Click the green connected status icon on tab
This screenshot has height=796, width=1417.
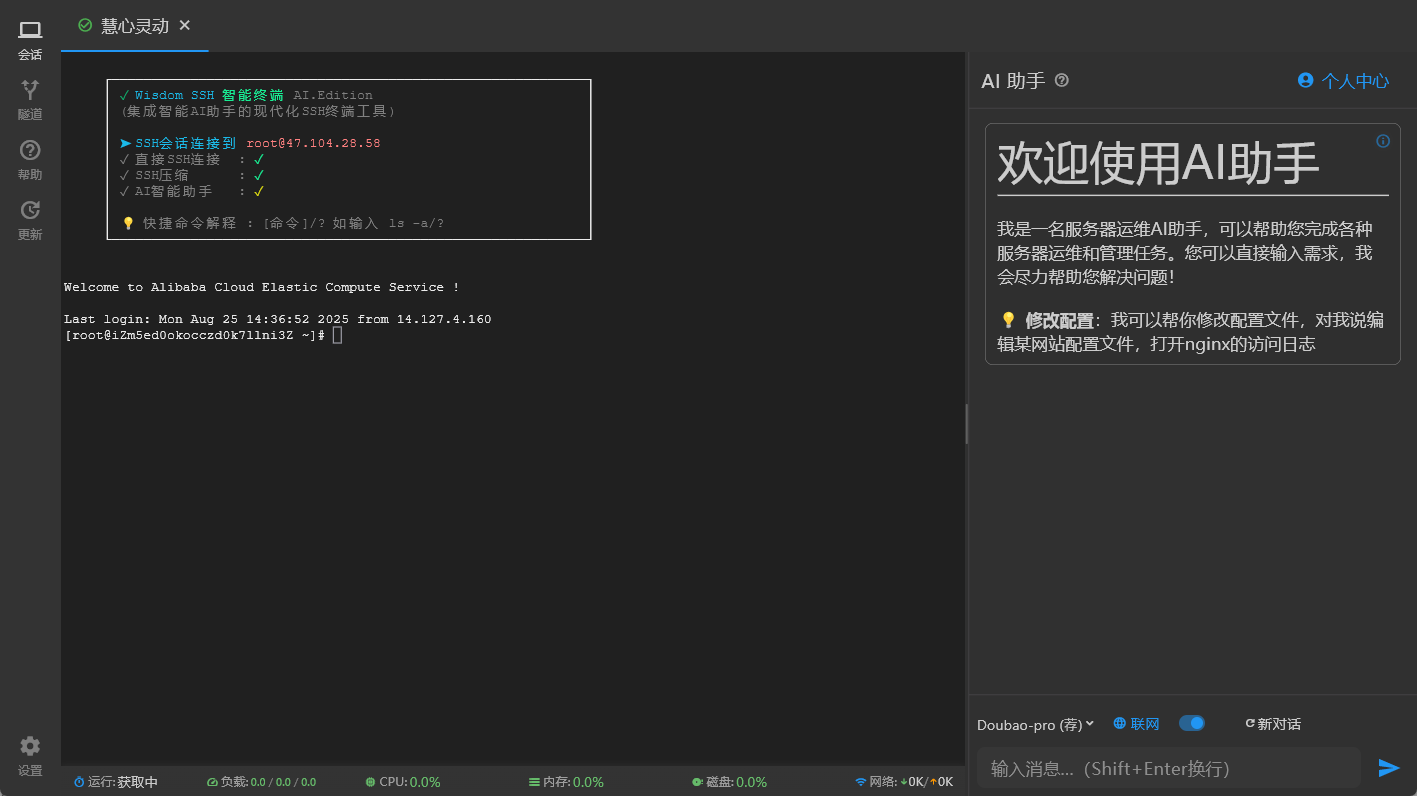(x=85, y=26)
